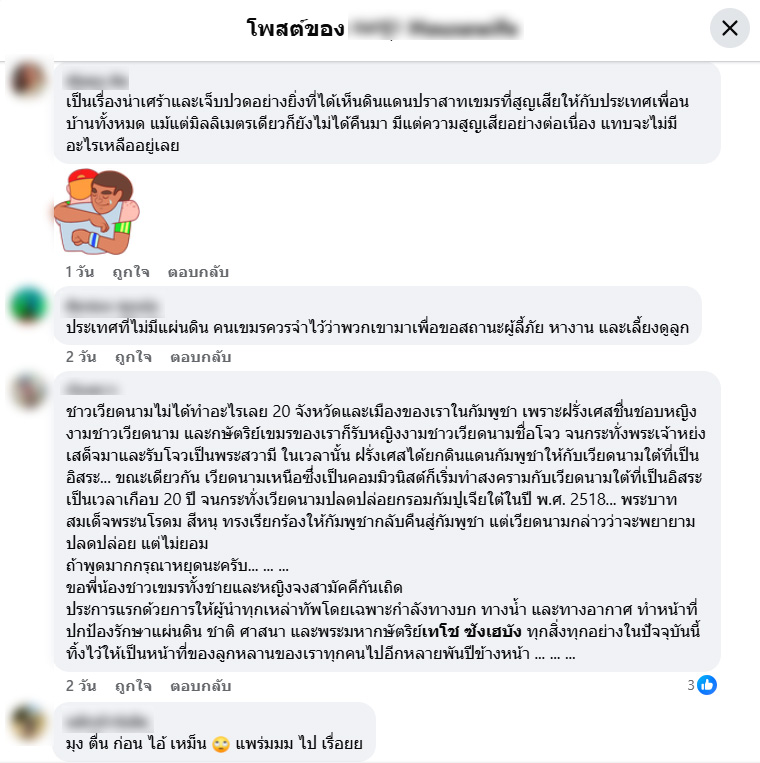Image resolution: width=760 pixels, height=763 pixels.
Task: View the reaction count of 3 on the third comment
Action: click(690, 685)
